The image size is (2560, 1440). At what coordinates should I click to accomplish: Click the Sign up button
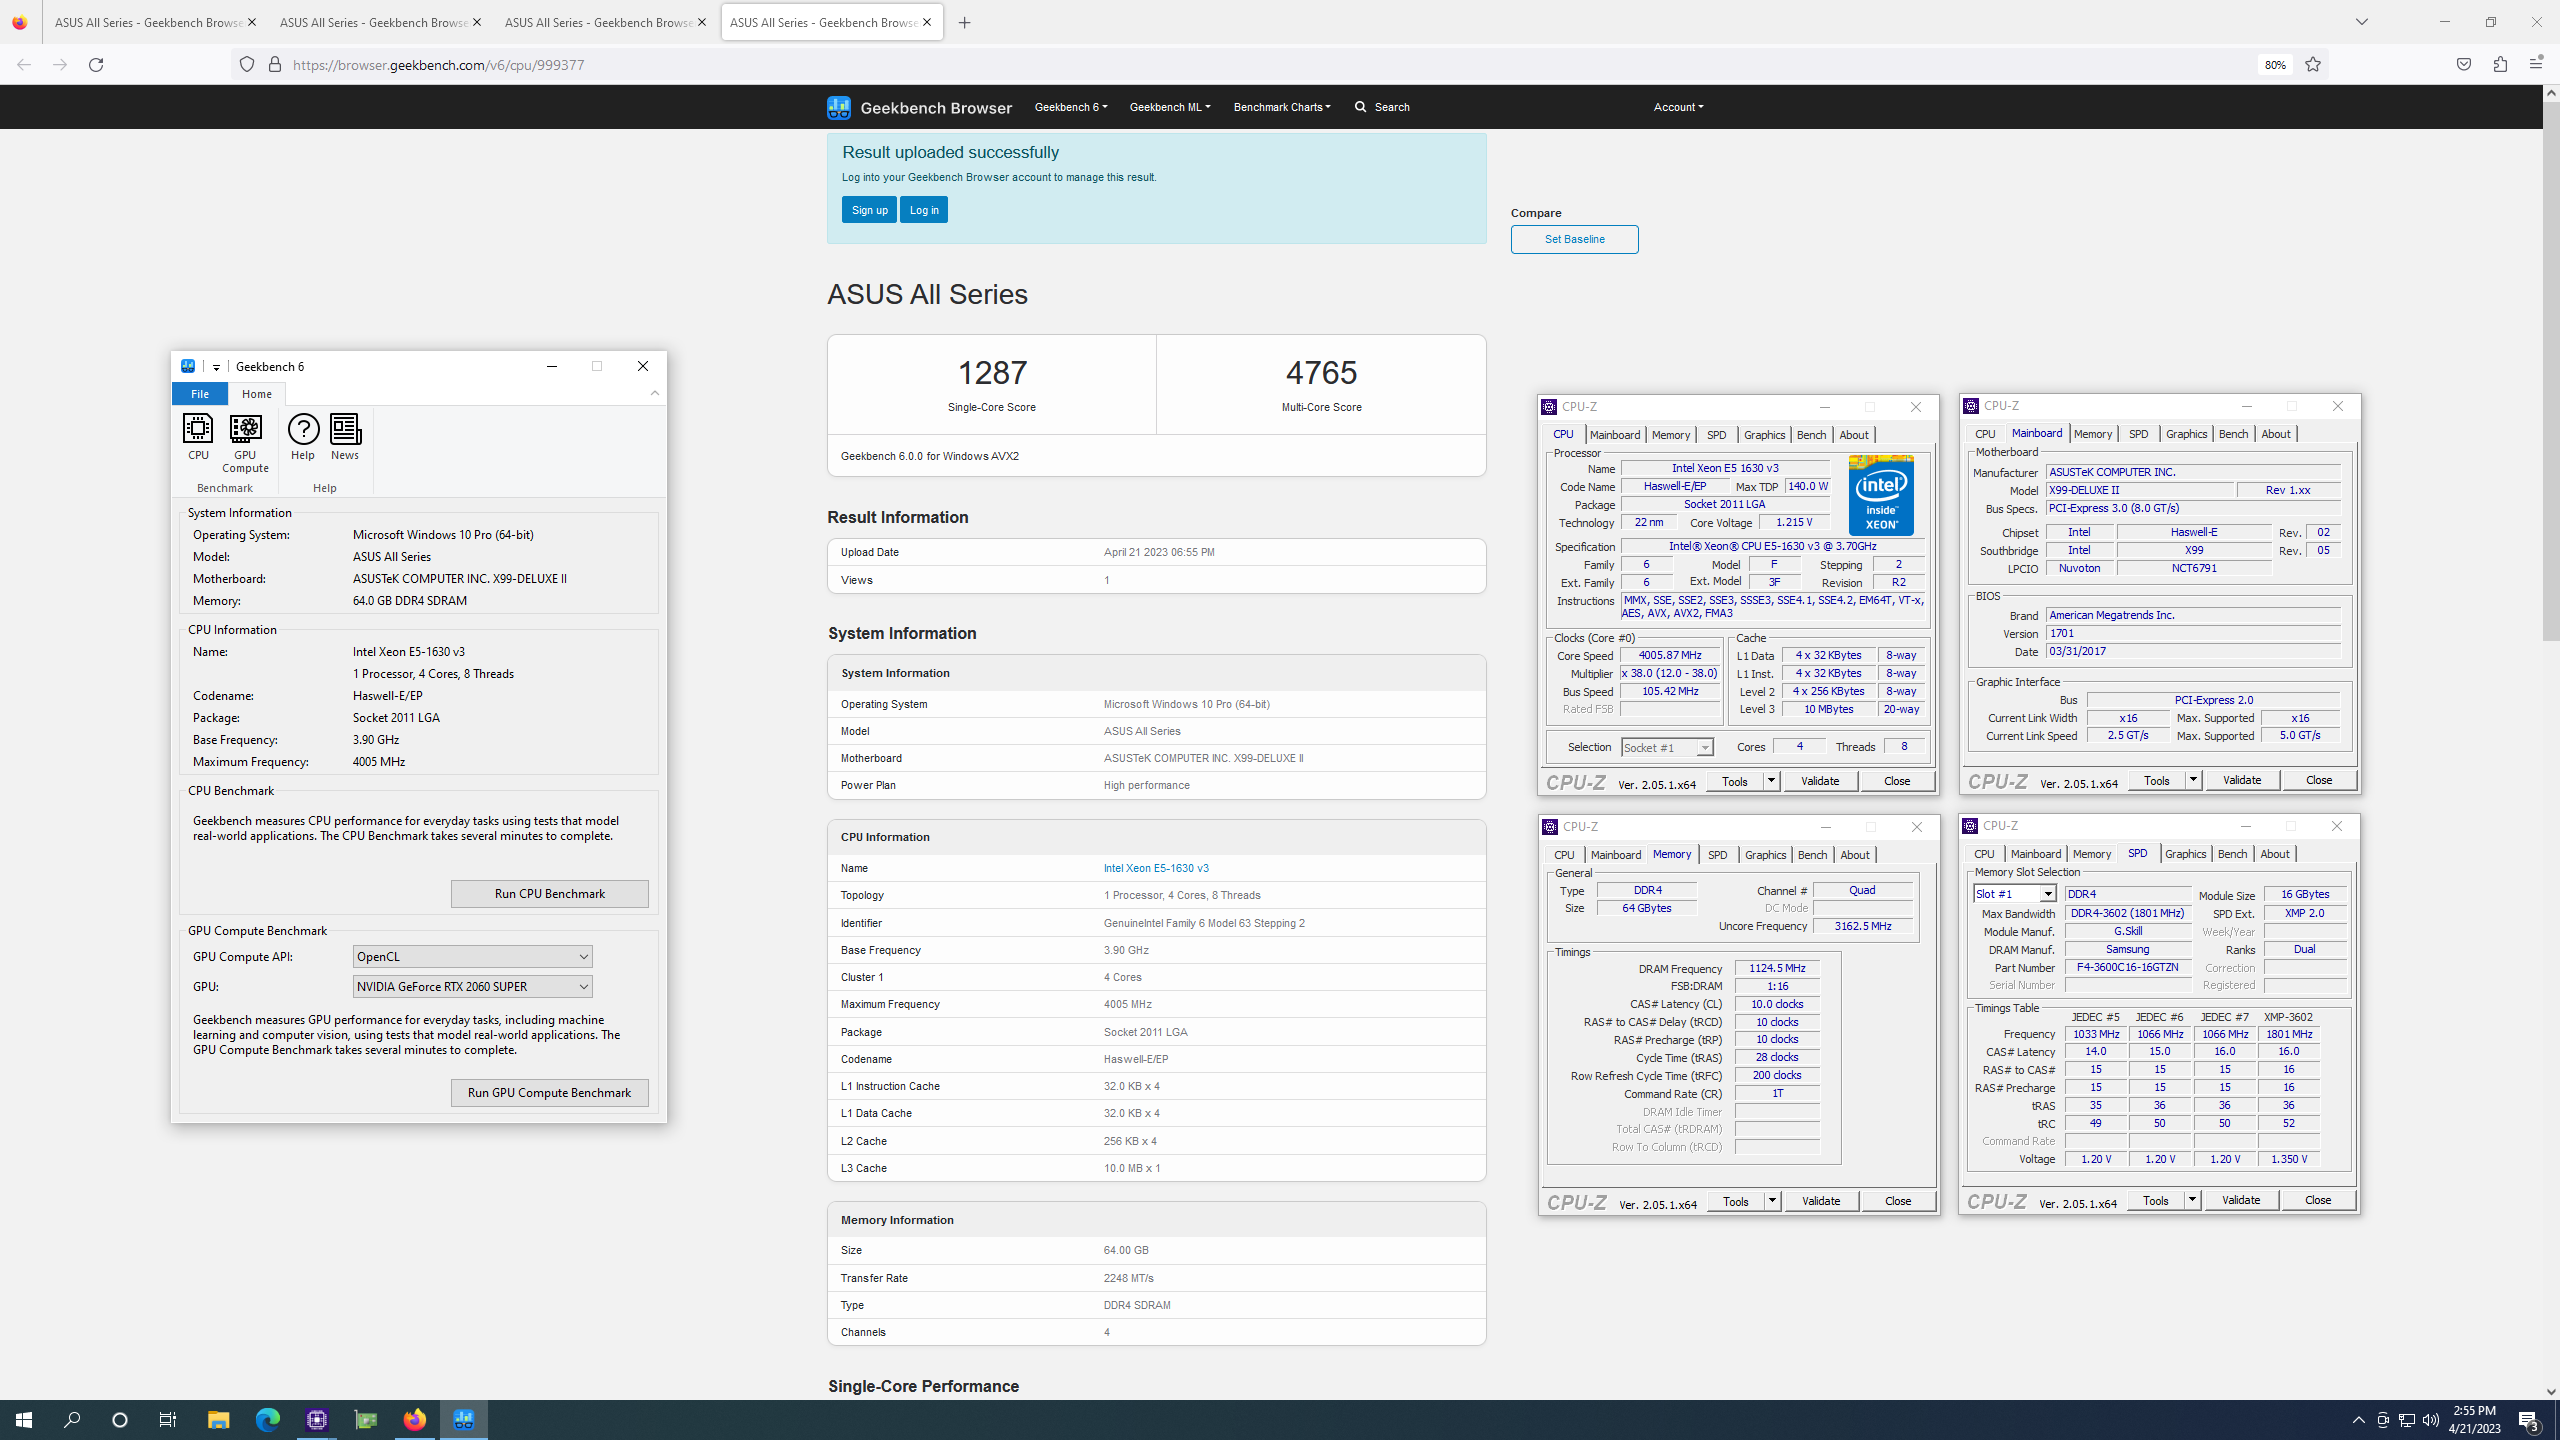coord(869,210)
